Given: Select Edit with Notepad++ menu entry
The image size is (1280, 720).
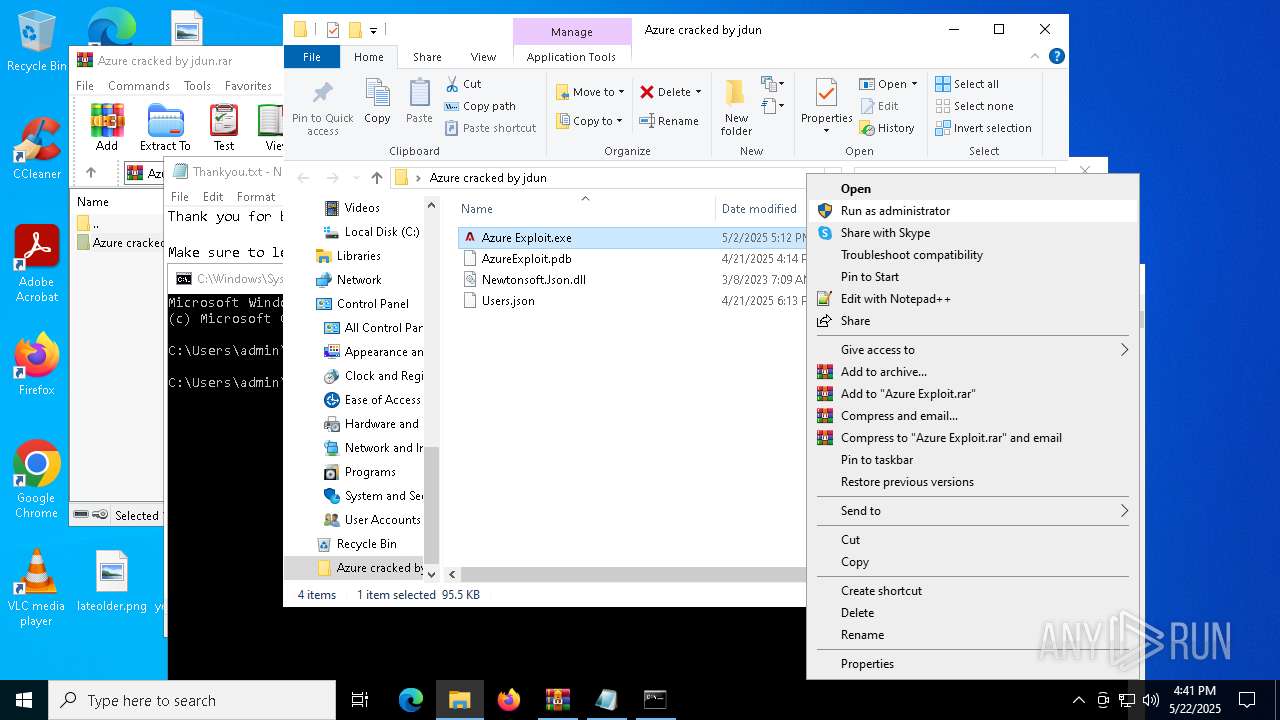Looking at the screenshot, I should tap(972, 299).
